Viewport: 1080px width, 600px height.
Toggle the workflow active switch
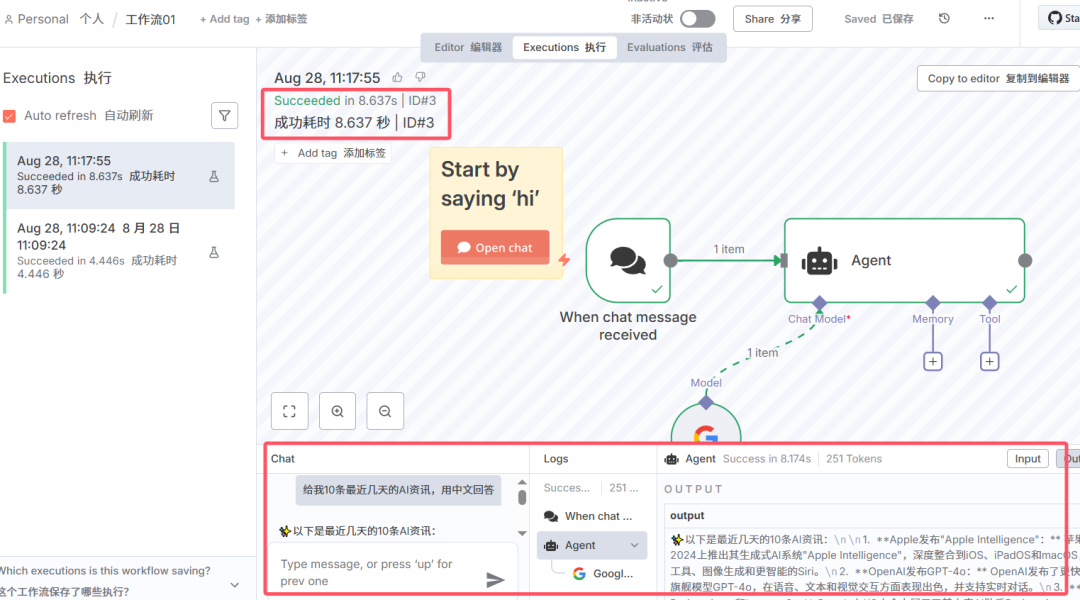coord(697,19)
